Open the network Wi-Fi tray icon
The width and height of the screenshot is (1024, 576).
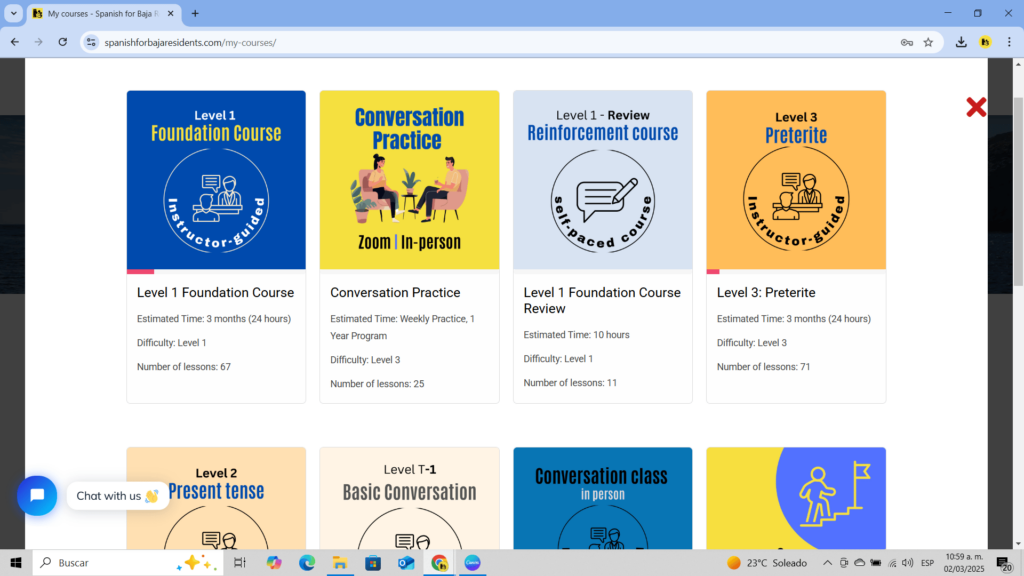tap(892, 562)
